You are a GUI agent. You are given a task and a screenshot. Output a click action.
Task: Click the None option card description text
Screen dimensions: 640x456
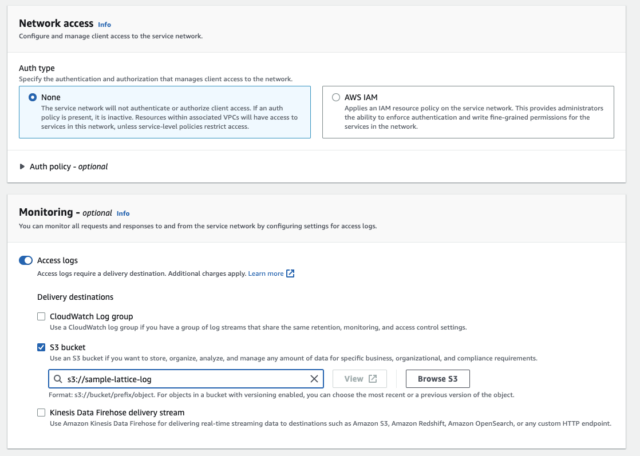169,117
